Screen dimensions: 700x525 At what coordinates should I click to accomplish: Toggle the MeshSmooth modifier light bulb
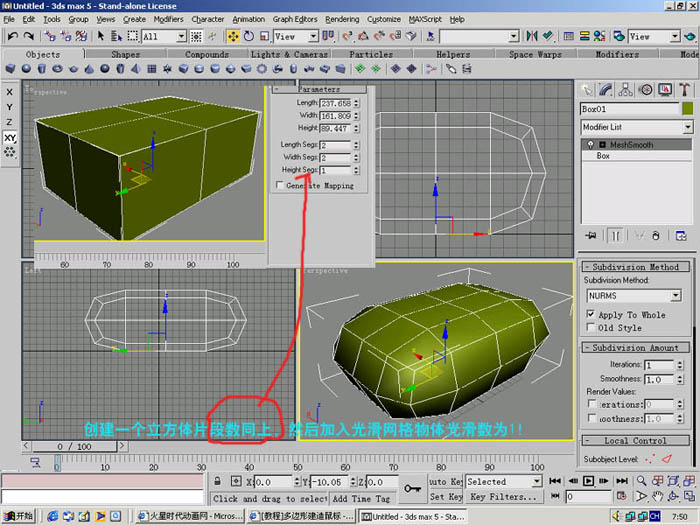click(x=590, y=145)
